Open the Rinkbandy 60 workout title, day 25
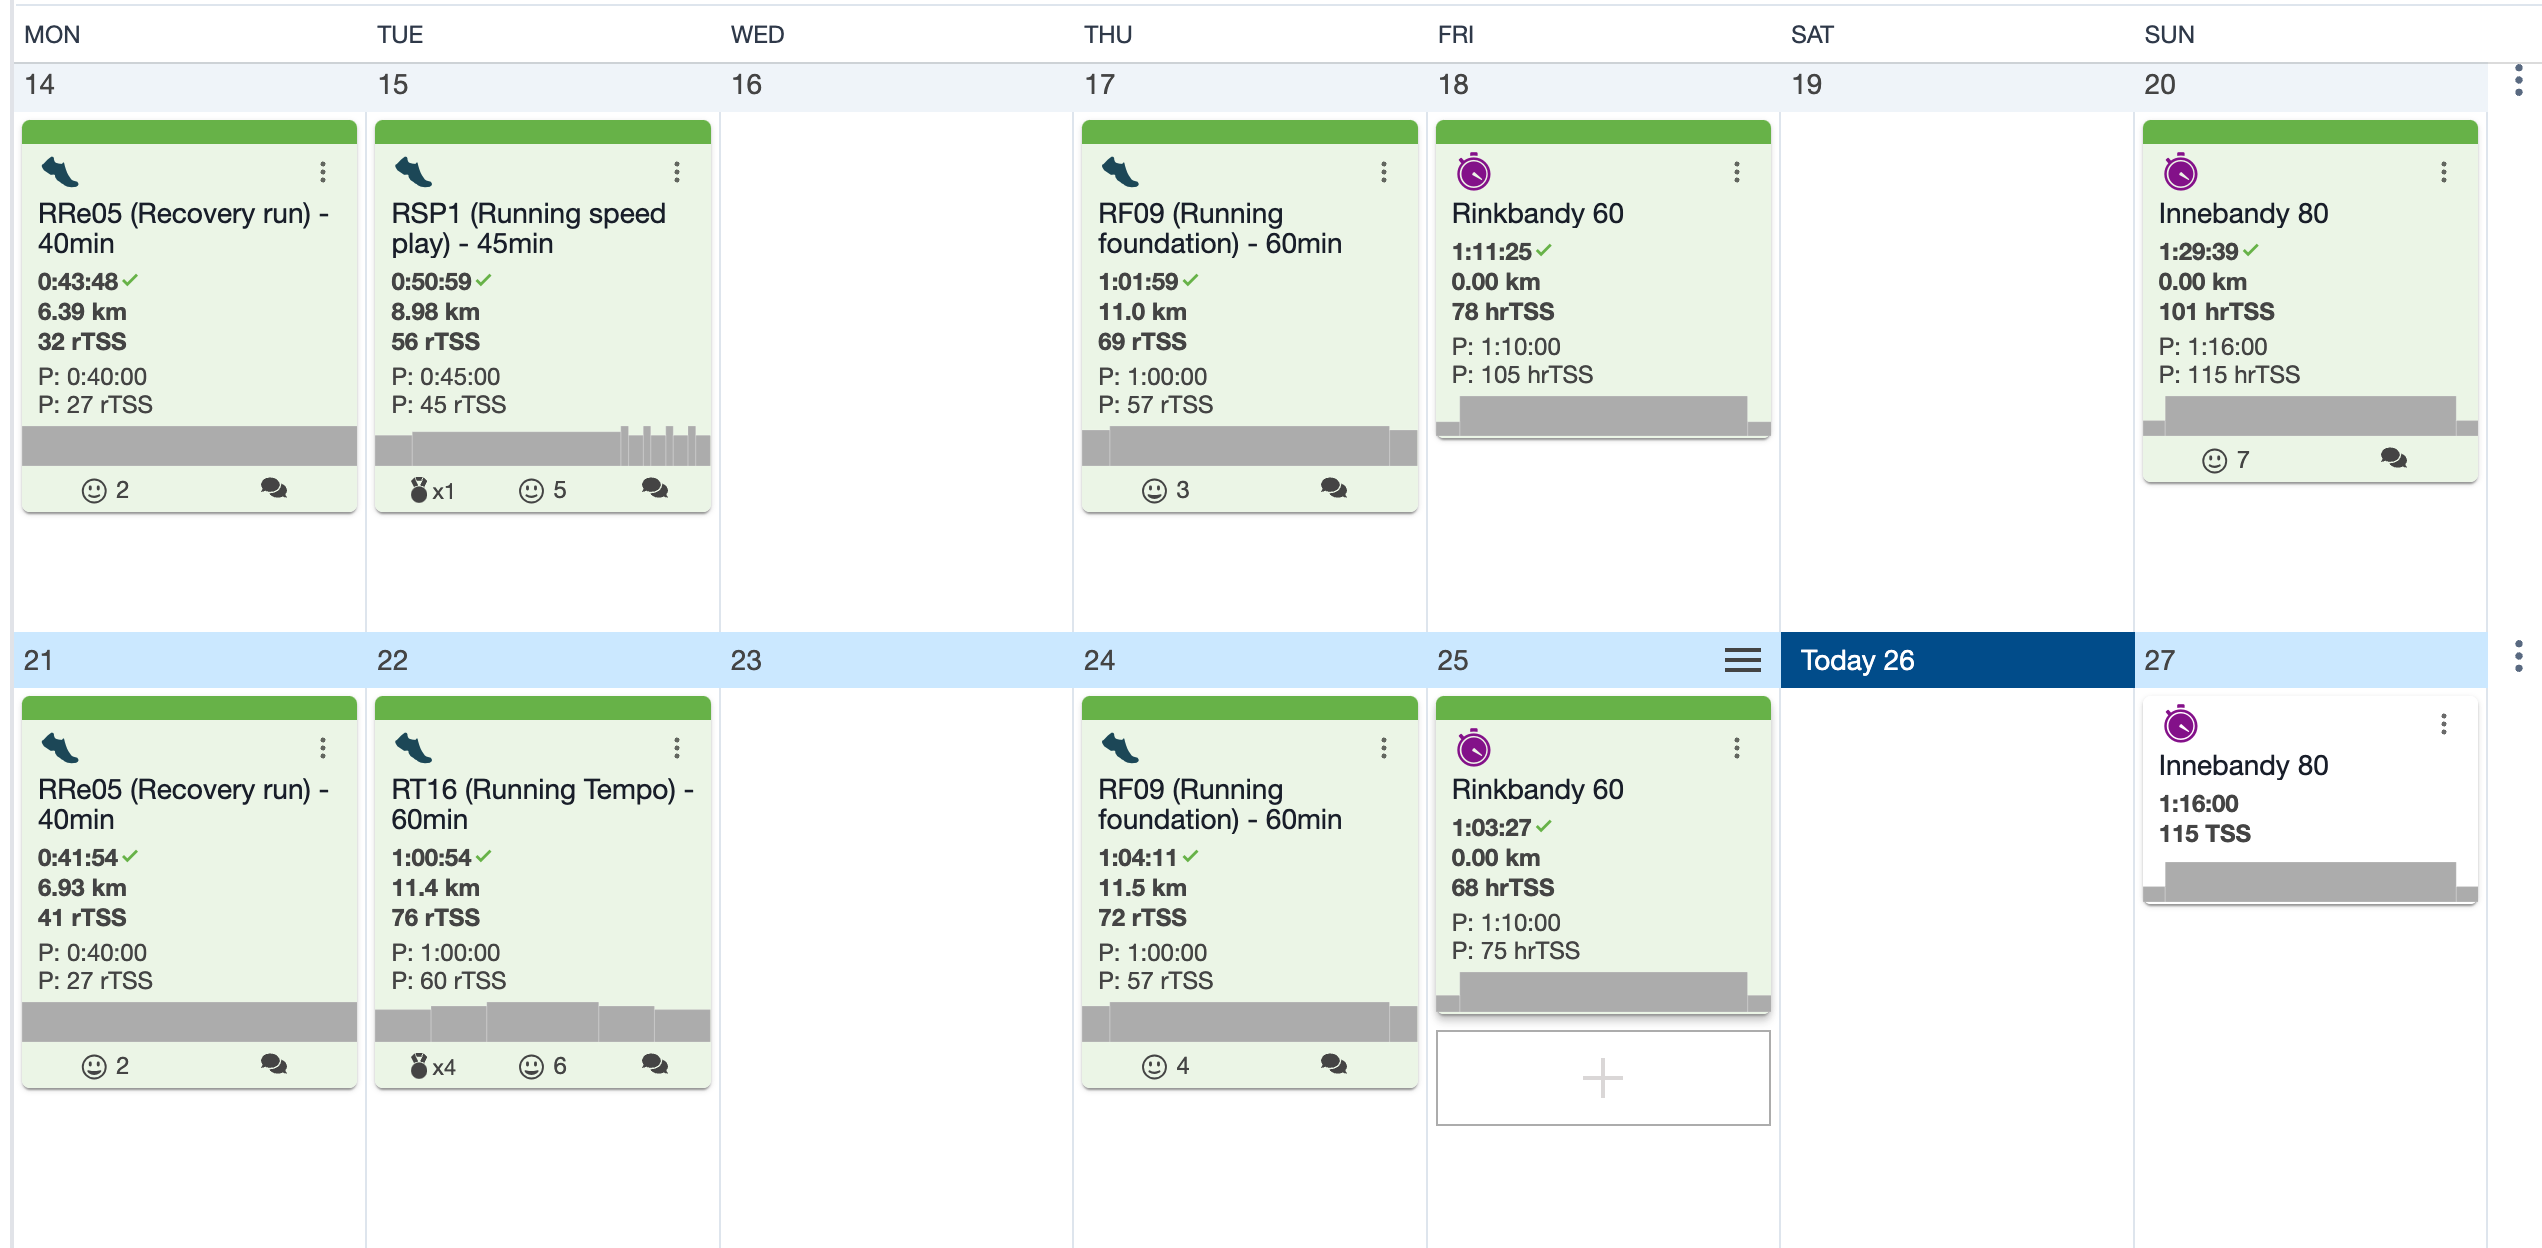The image size is (2542, 1248). (1537, 789)
